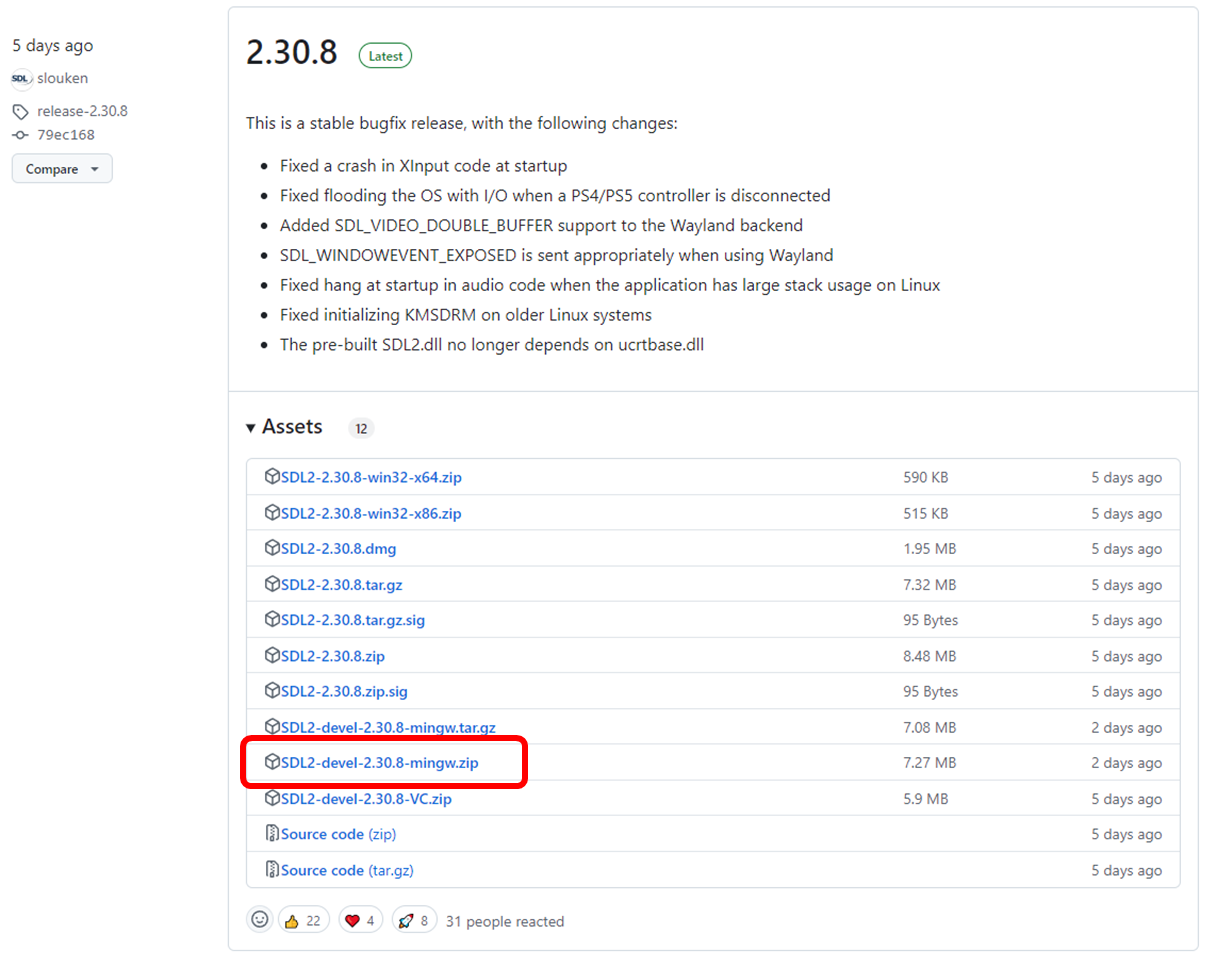Image resolution: width=1217 pixels, height=967 pixels.
Task: Click the SDL_VIDEO_DOUBLE_BUFFER bullet text
Action: coord(541,226)
